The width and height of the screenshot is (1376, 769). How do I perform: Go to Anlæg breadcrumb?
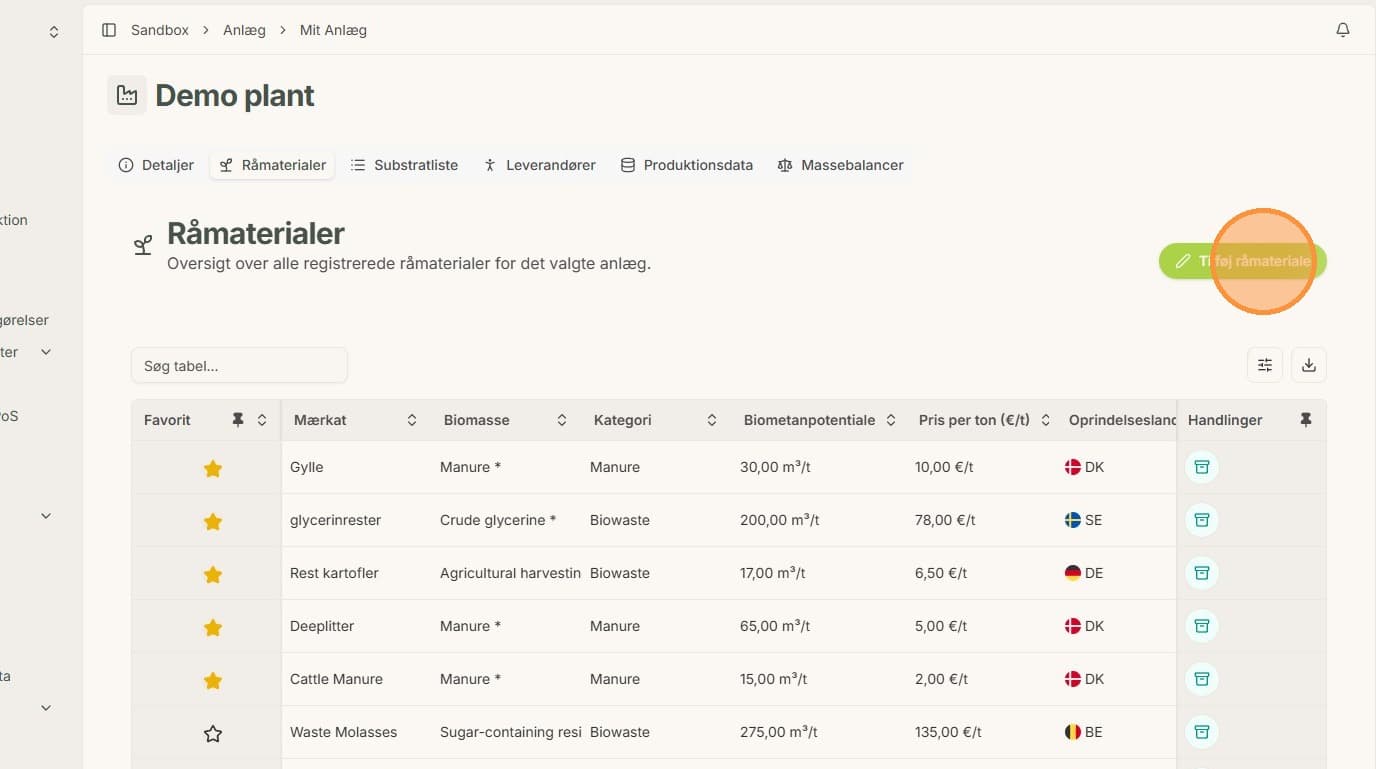244,30
